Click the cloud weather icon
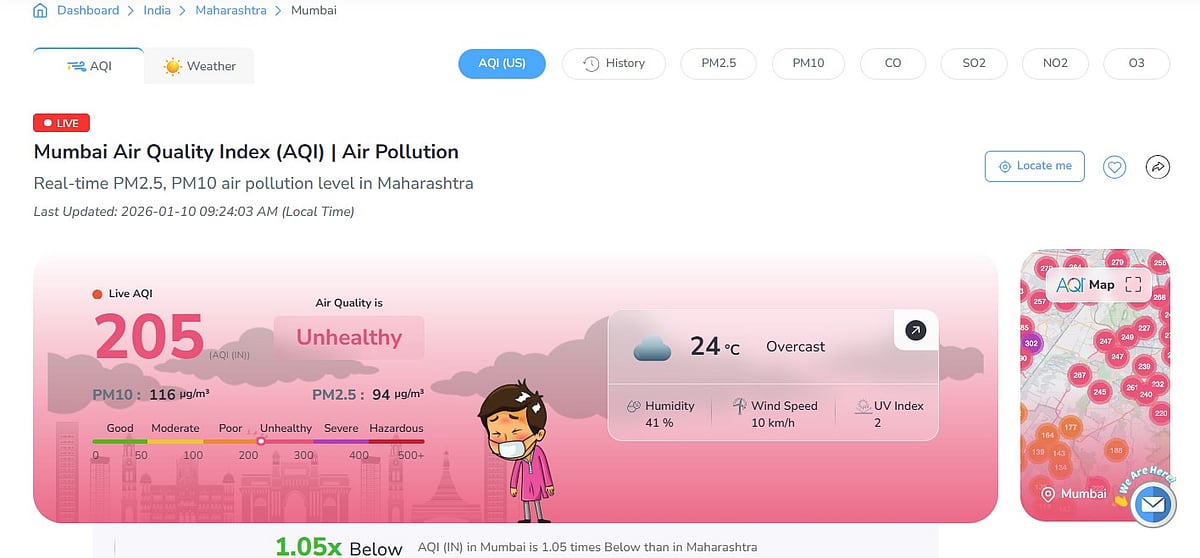Viewport: 1200px width, 558px height. point(652,348)
